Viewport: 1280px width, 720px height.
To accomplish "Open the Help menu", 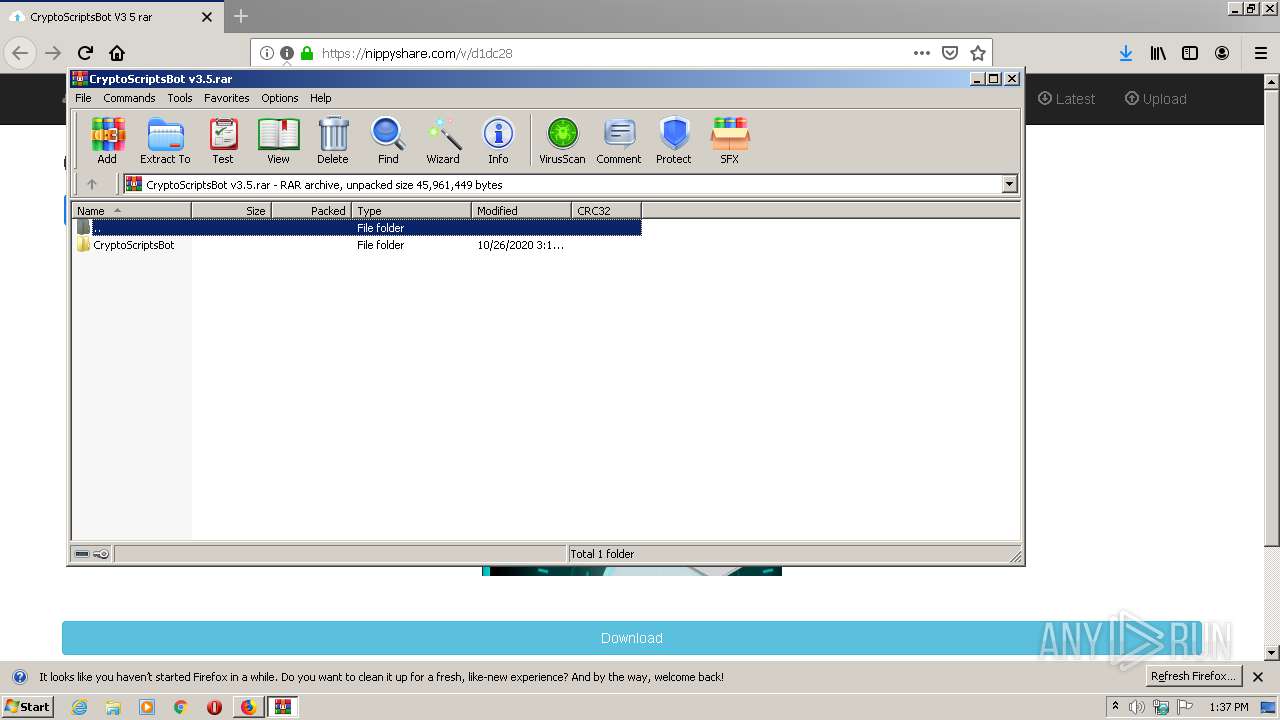I will [x=320, y=98].
